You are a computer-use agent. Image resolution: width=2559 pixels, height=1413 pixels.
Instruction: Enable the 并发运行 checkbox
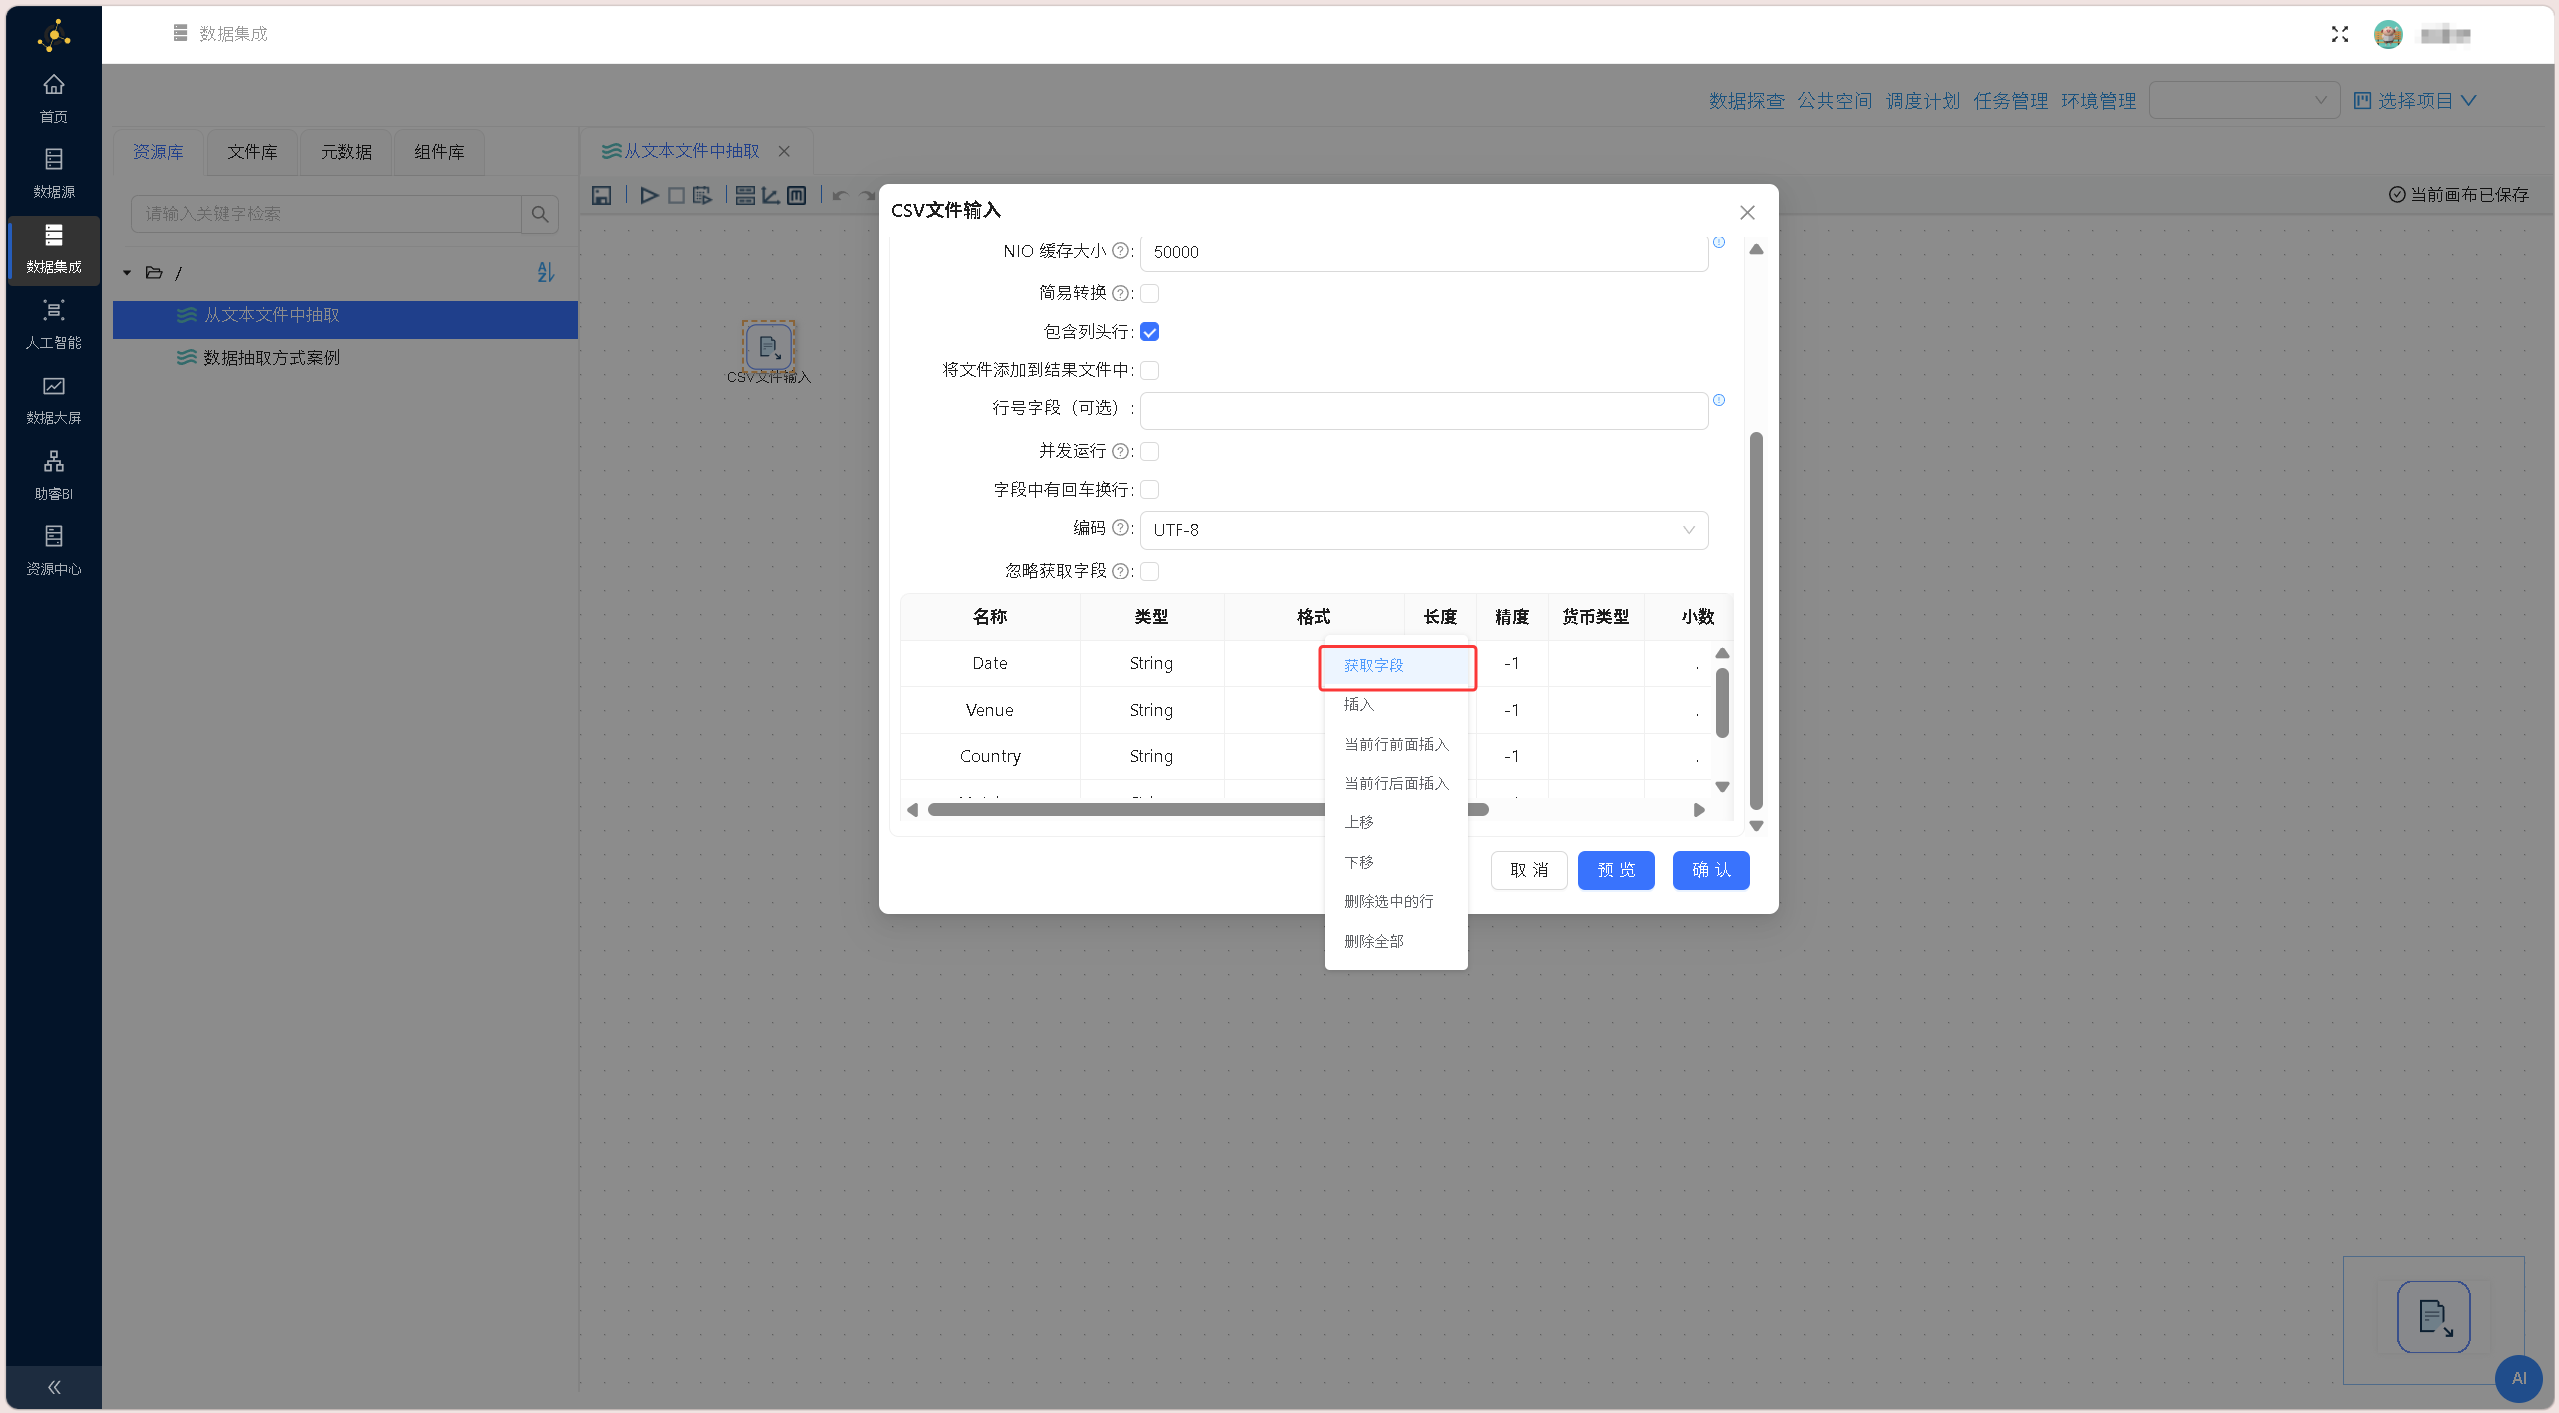pos(1150,452)
